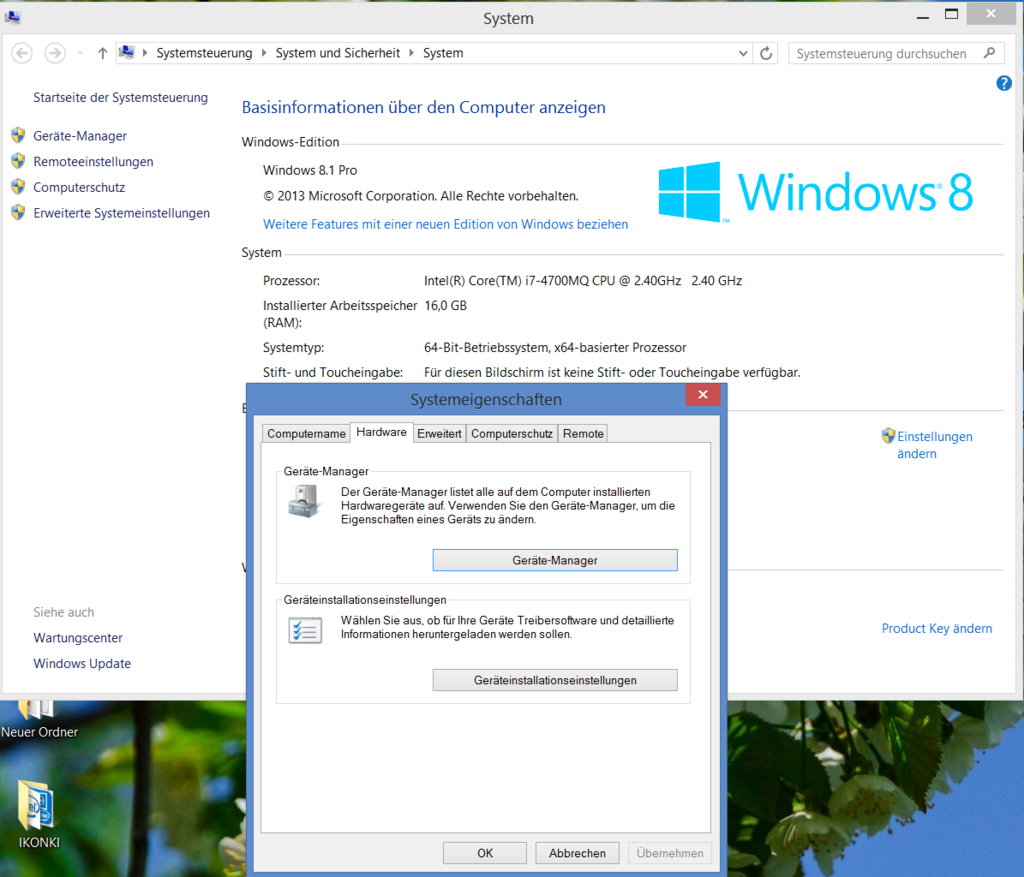Click computer icon in address bar
Image resolution: width=1024 pixels, height=877 pixels.
pyautogui.click(x=127, y=52)
